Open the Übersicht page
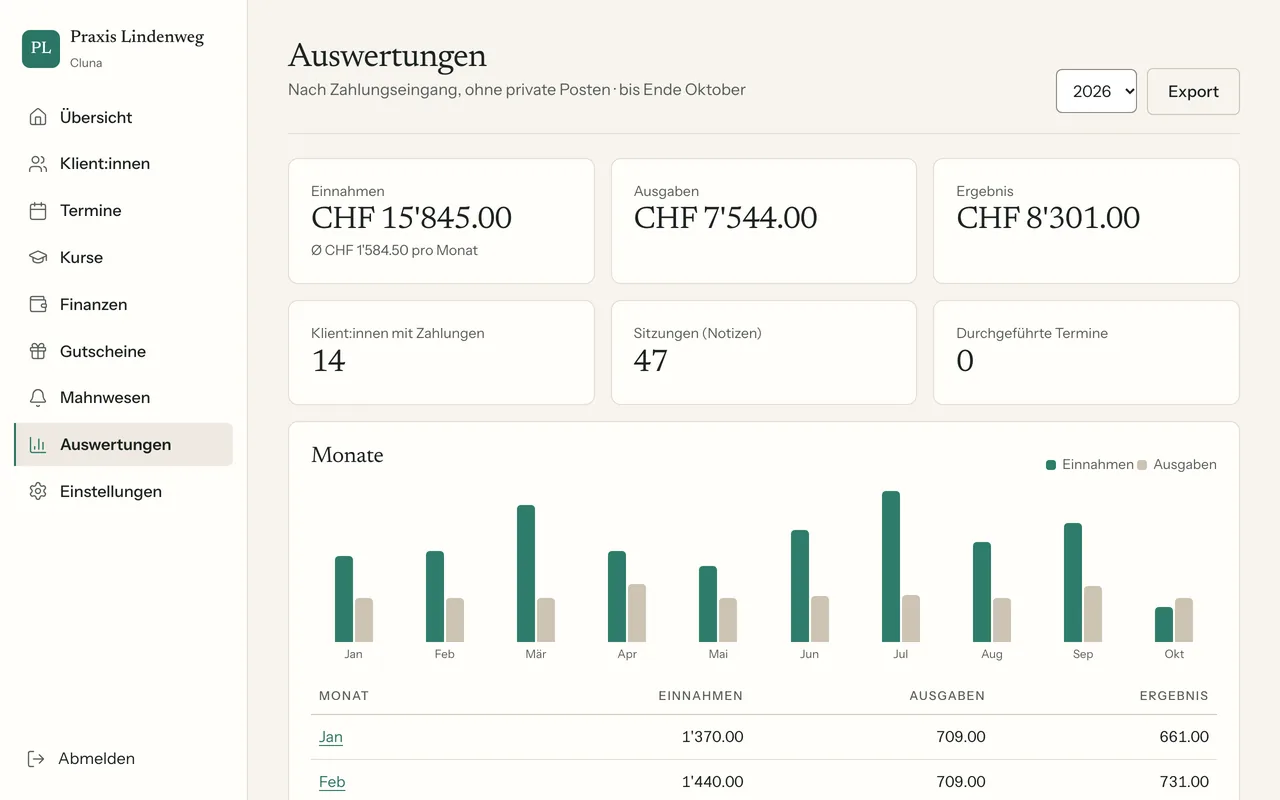The height and width of the screenshot is (800, 1280). [x=124, y=117]
